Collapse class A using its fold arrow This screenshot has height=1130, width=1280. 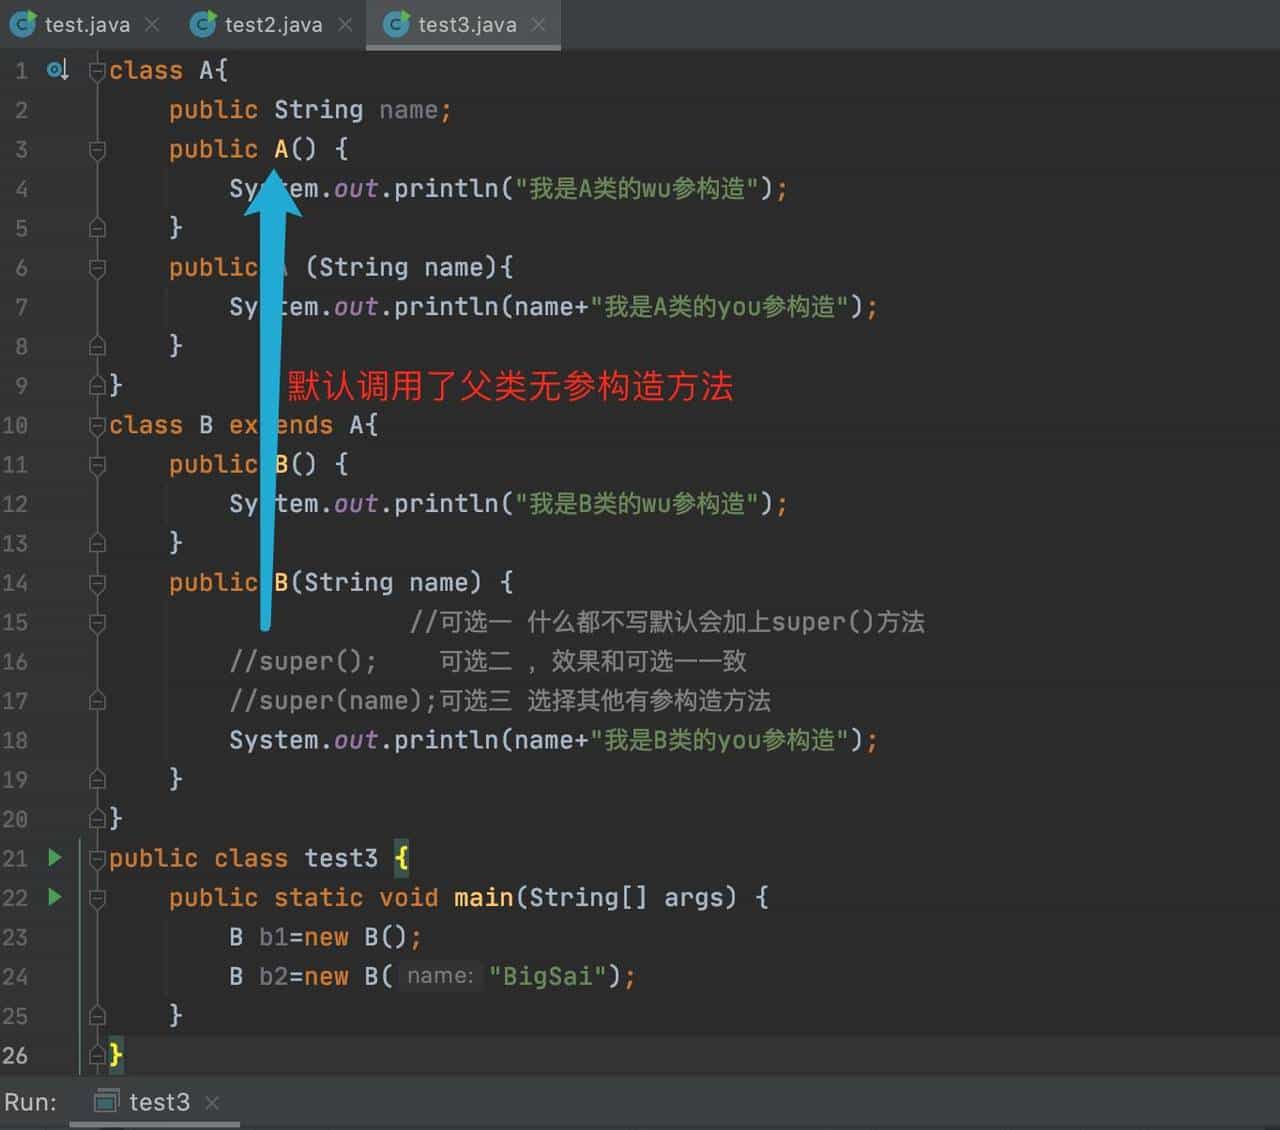pyautogui.click(x=97, y=70)
